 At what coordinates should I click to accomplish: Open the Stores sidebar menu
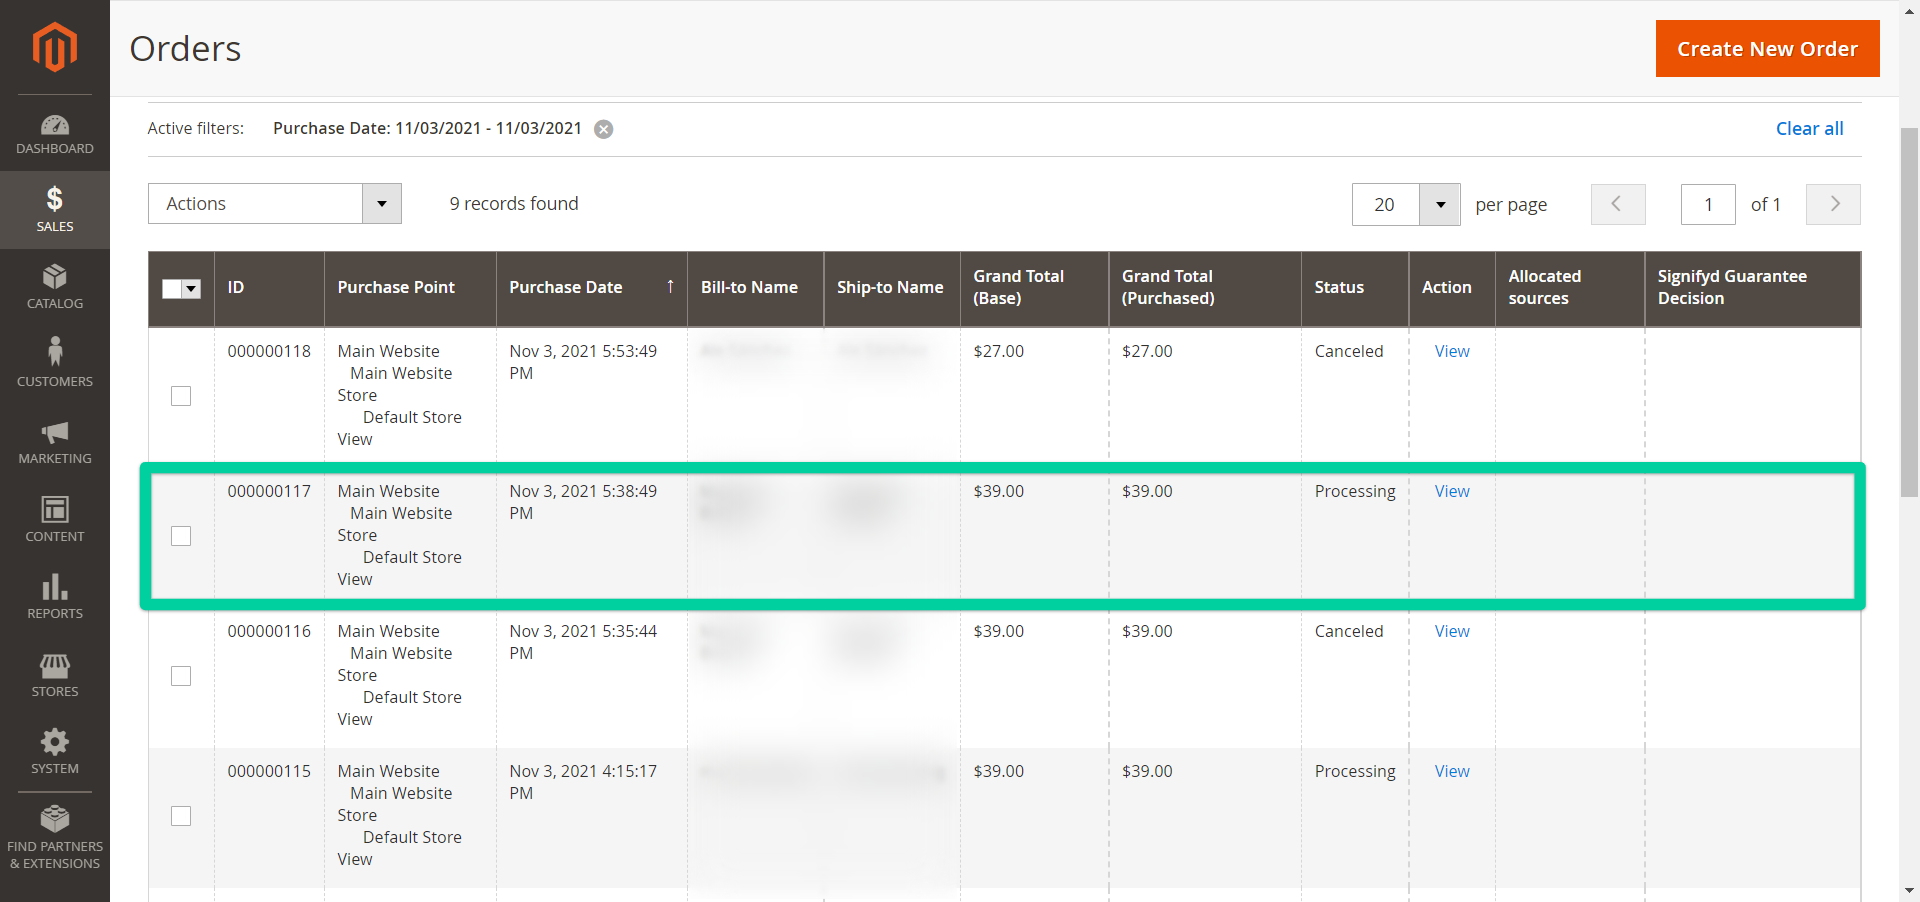click(x=54, y=675)
